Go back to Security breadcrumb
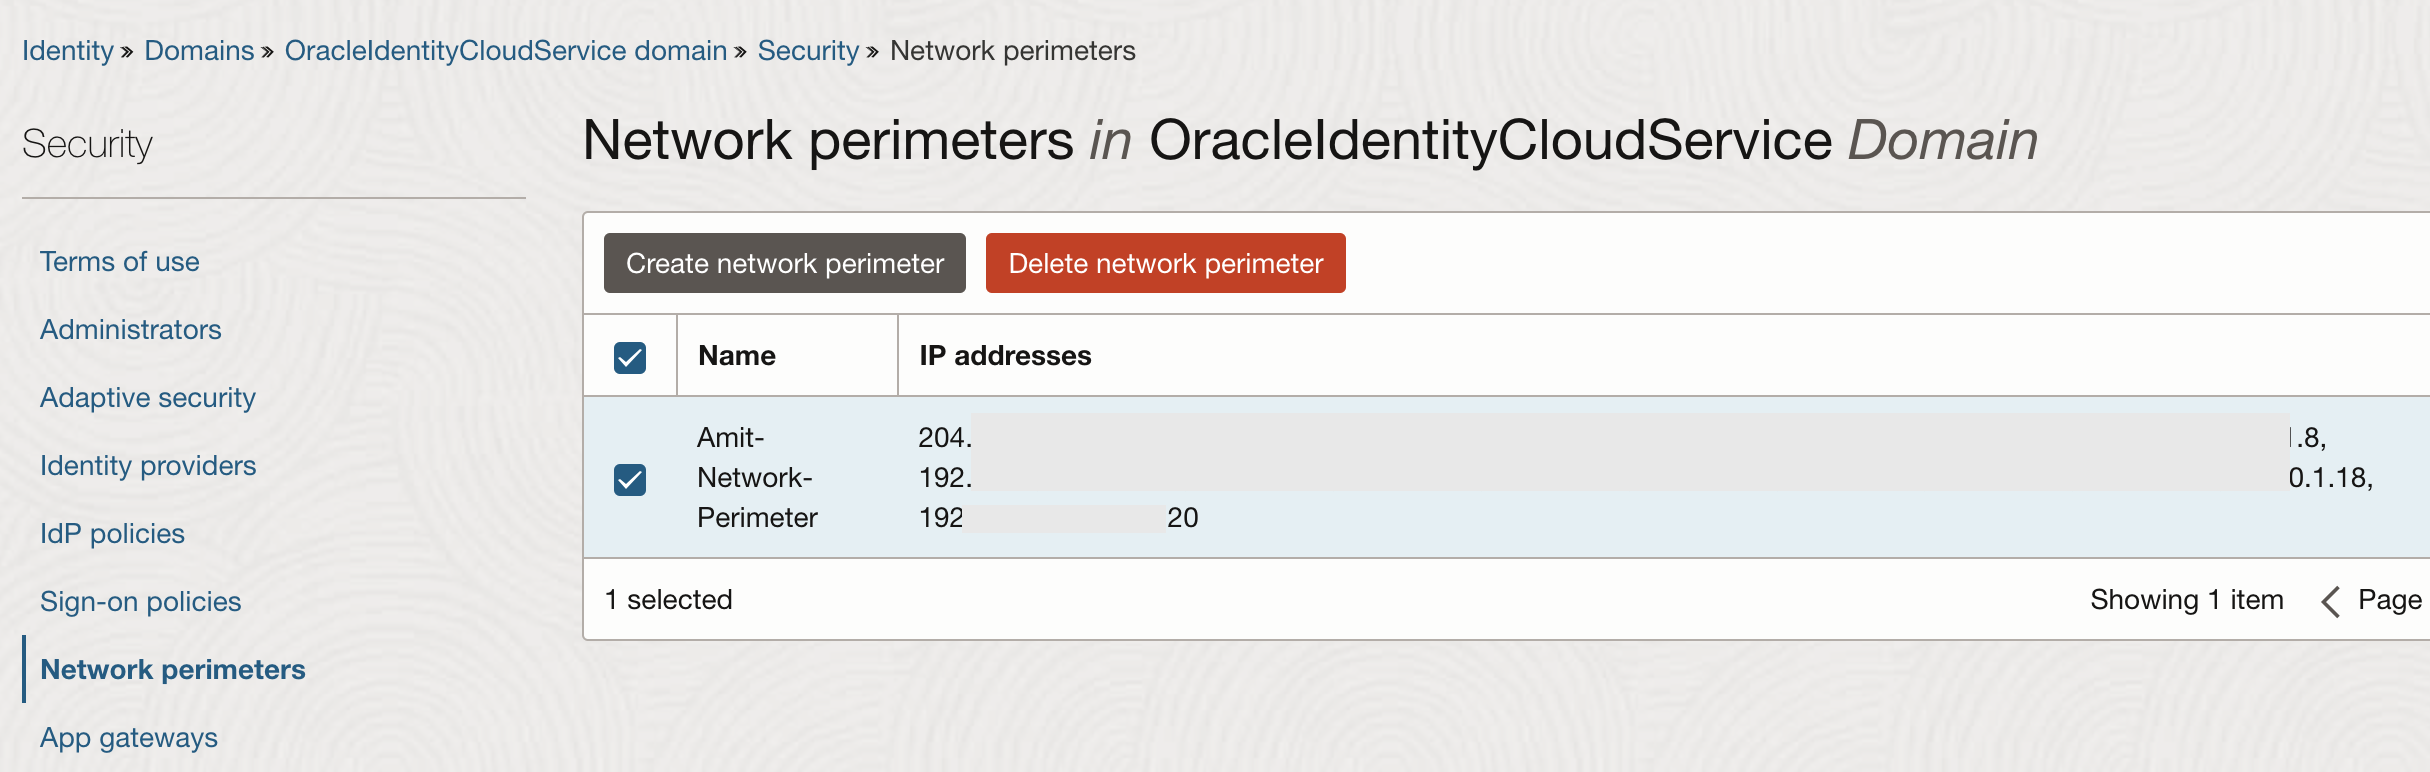This screenshot has height=772, width=2430. [807, 51]
